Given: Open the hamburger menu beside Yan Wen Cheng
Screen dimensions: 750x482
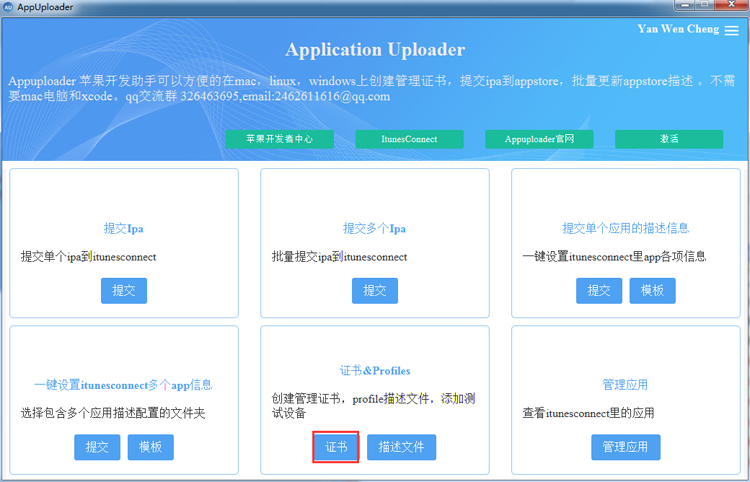Looking at the screenshot, I should 731,30.
